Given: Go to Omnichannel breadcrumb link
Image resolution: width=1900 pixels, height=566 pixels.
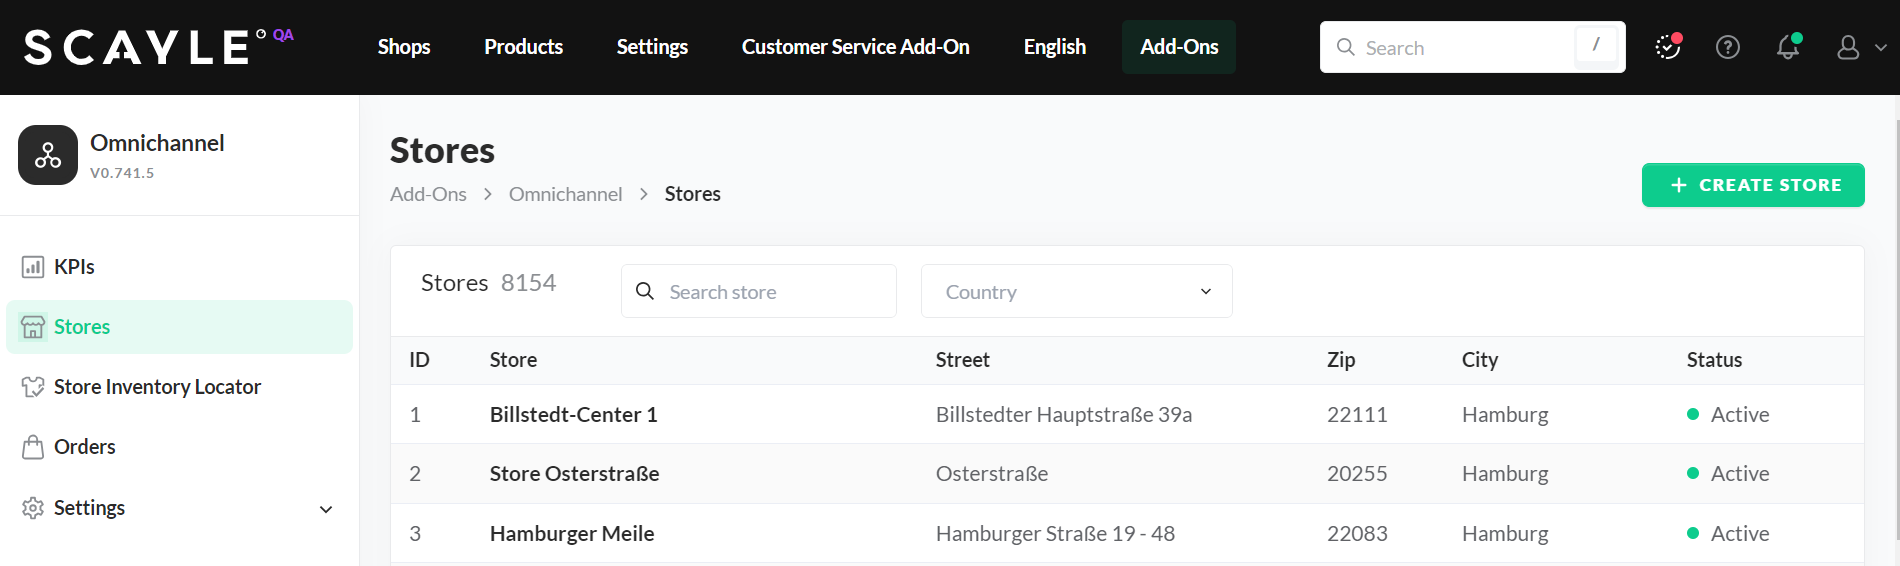Looking at the screenshot, I should tap(565, 194).
